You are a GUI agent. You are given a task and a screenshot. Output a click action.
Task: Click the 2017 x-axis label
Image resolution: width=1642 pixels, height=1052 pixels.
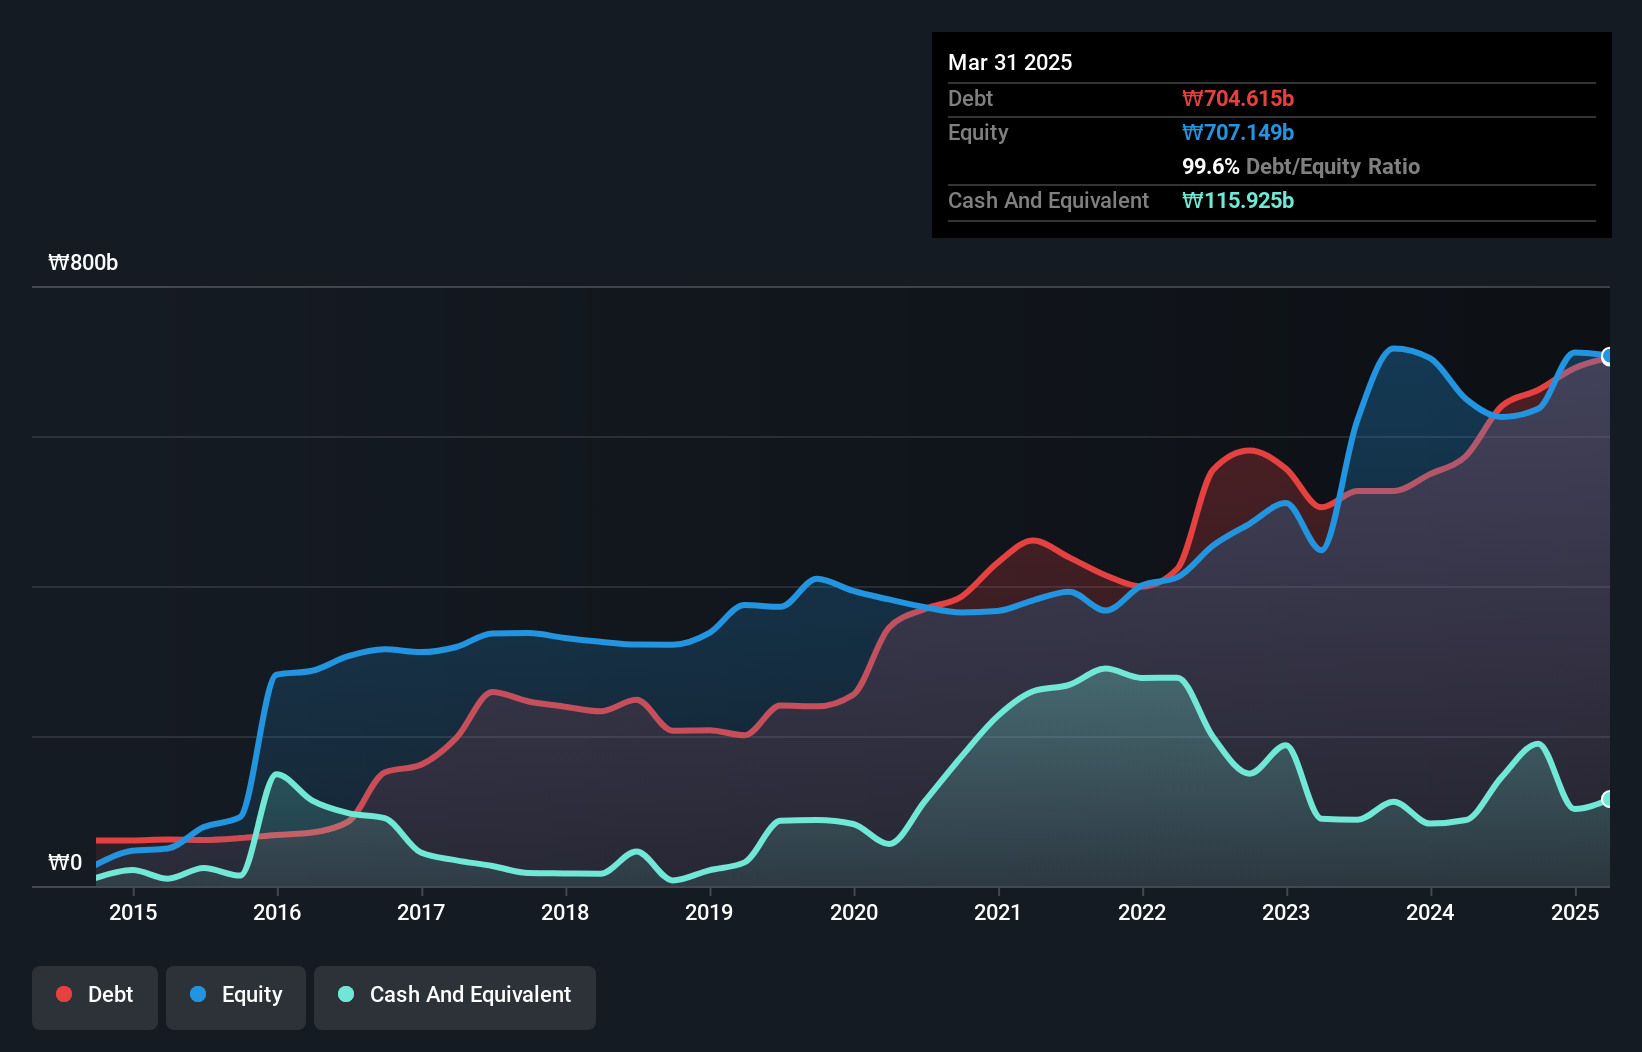pyautogui.click(x=421, y=912)
